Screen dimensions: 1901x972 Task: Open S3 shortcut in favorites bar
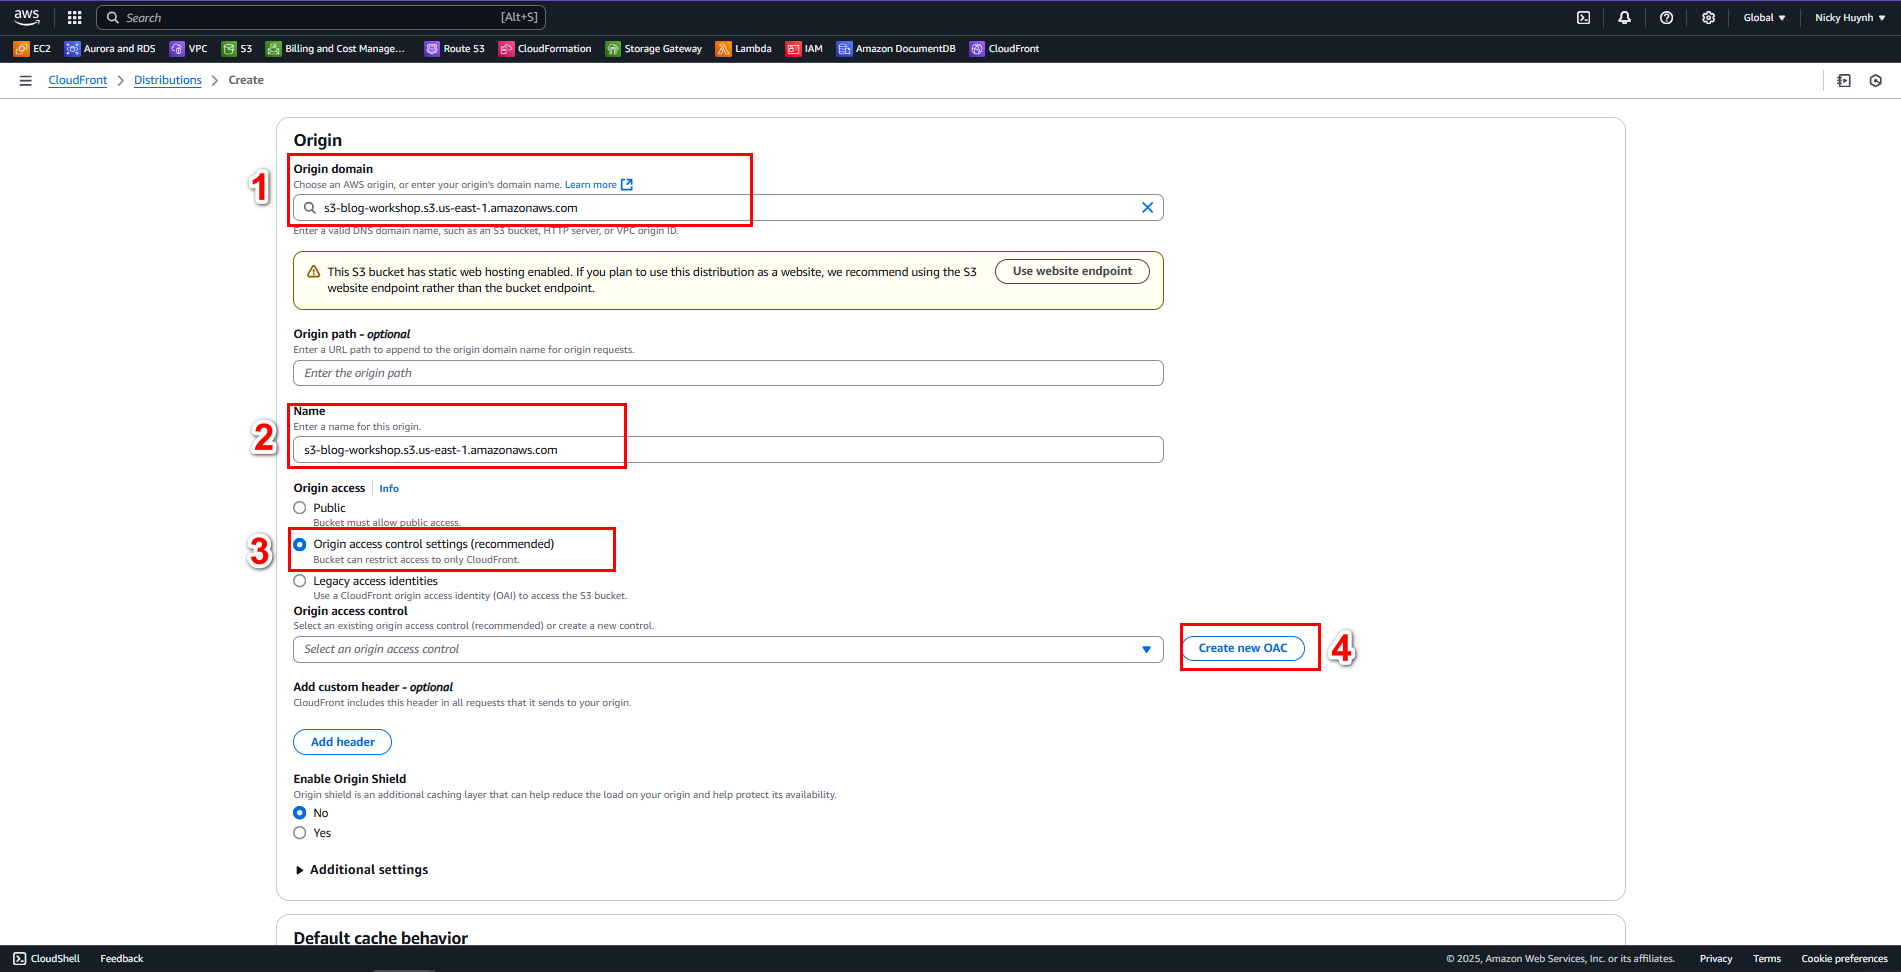pos(237,48)
